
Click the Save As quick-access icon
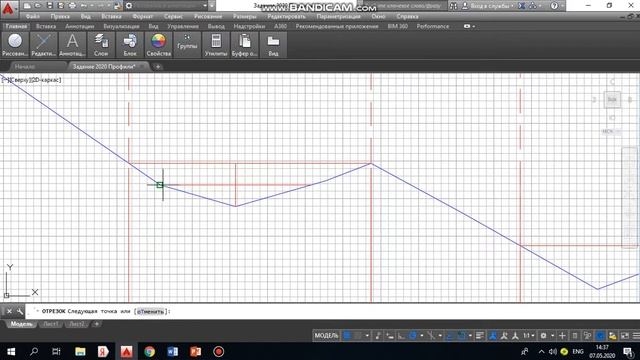click(x=60, y=6)
